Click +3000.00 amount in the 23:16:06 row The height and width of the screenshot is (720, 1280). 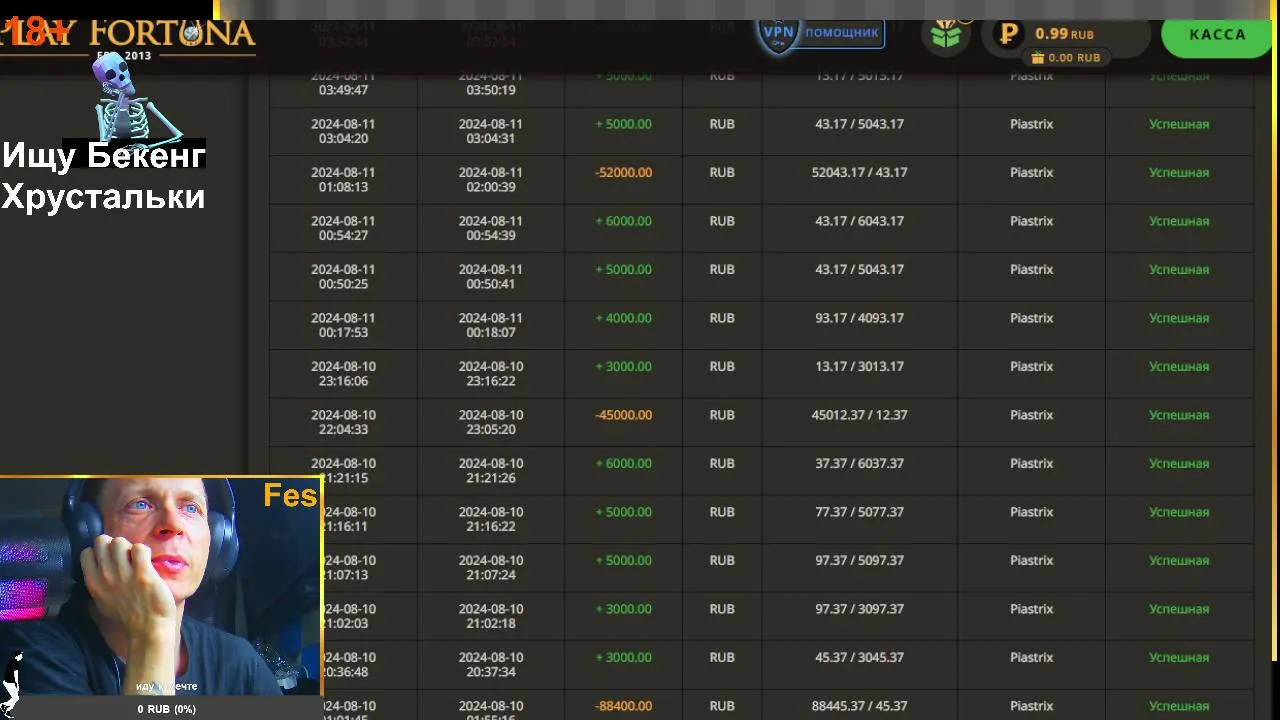pos(623,367)
